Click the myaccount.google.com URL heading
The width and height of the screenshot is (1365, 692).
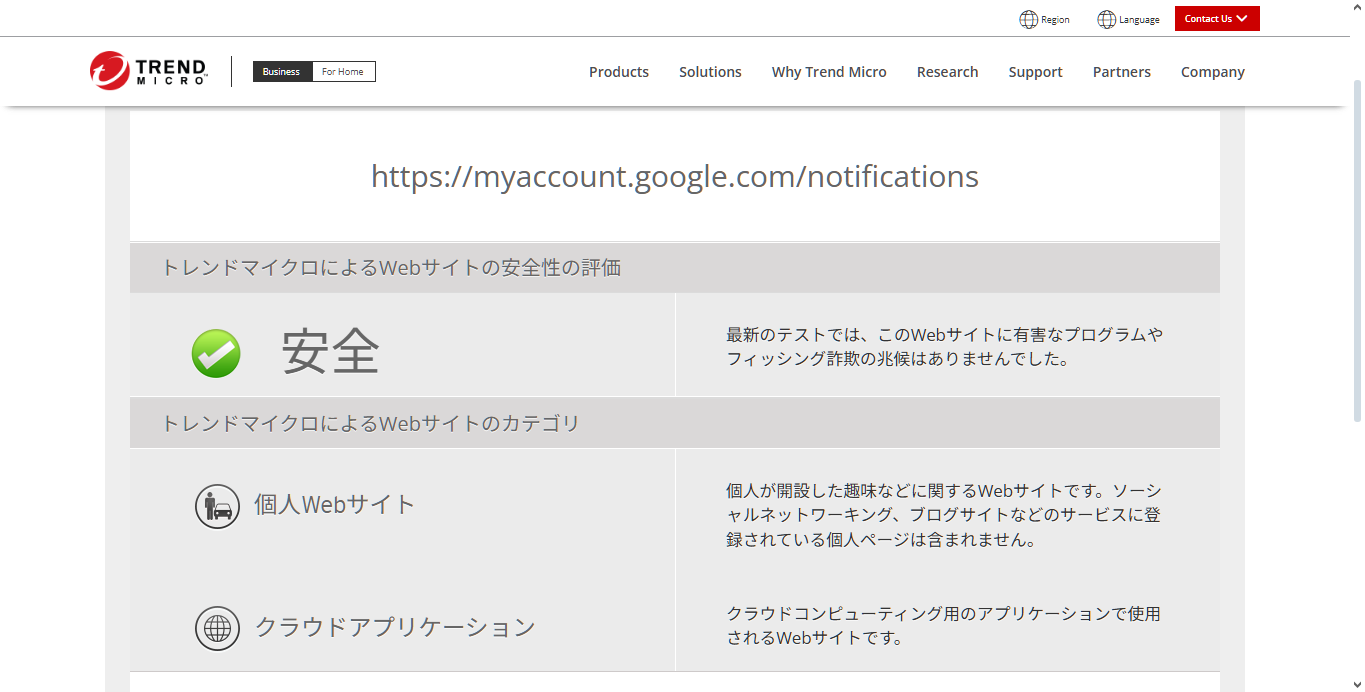click(x=674, y=177)
